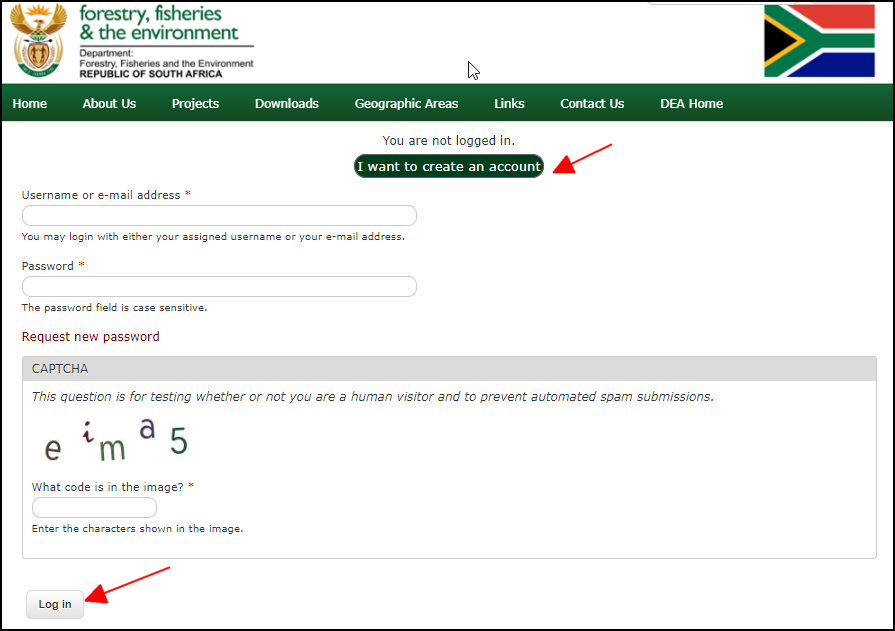Focus the Username or e-mail address field

[x=219, y=216]
